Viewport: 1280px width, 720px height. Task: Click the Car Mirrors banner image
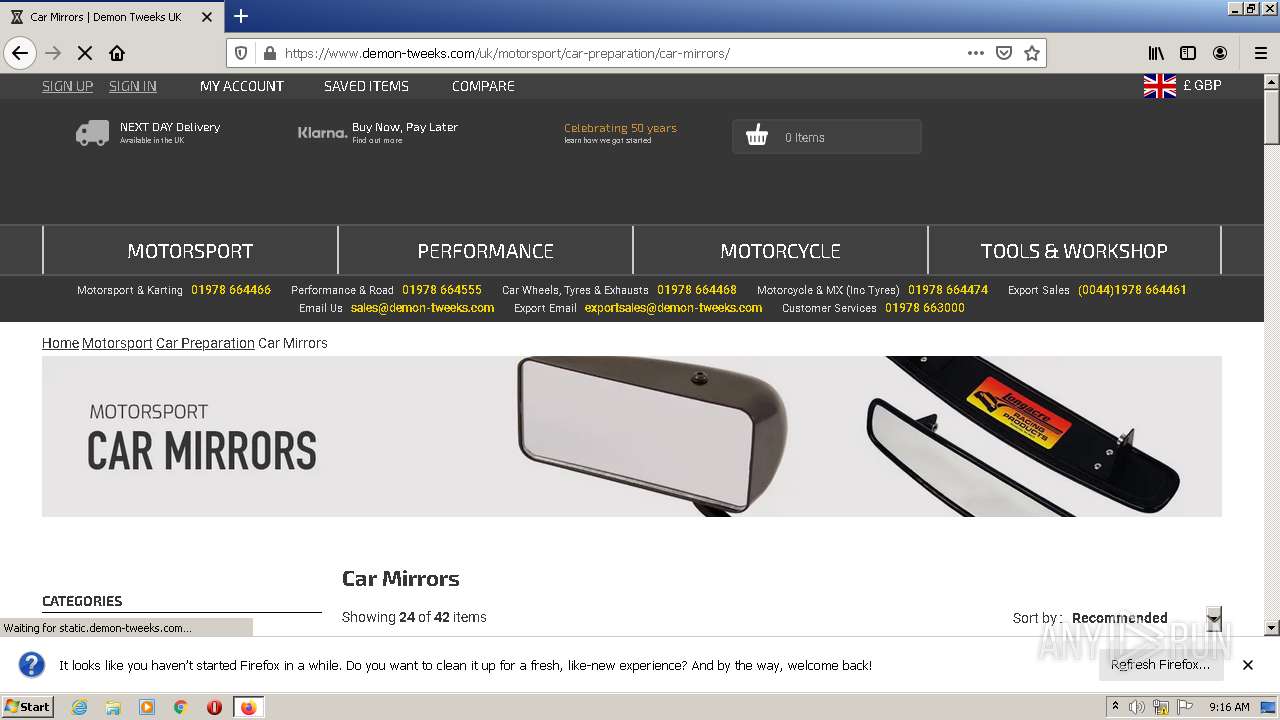coord(632,437)
